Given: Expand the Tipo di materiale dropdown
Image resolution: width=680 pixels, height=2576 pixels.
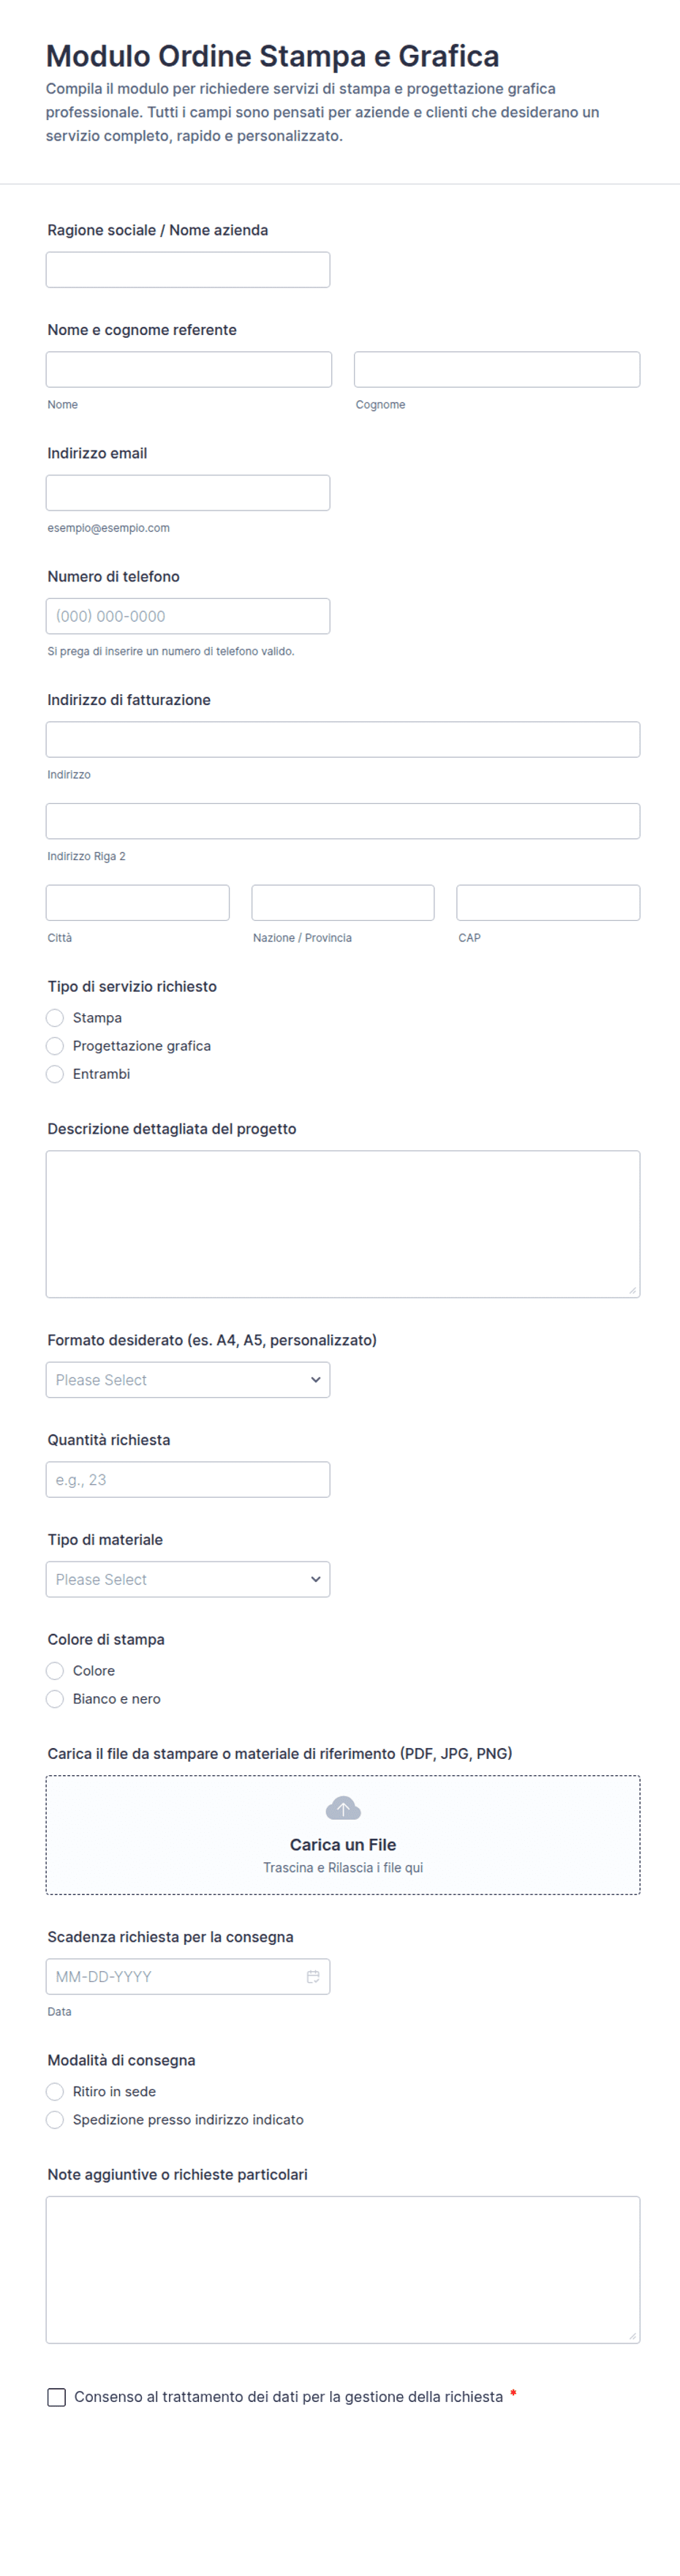Looking at the screenshot, I should [188, 1580].
